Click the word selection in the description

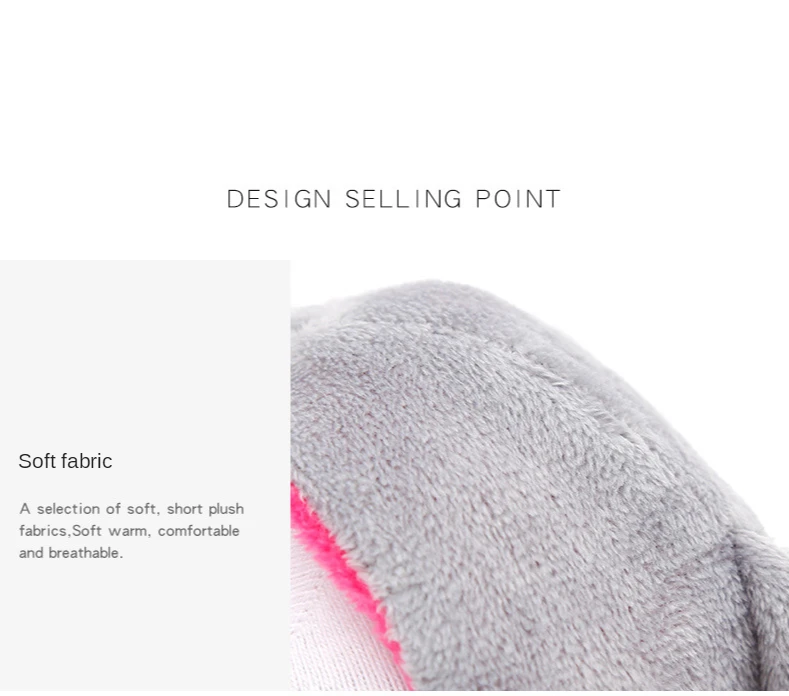(x=68, y=509)
